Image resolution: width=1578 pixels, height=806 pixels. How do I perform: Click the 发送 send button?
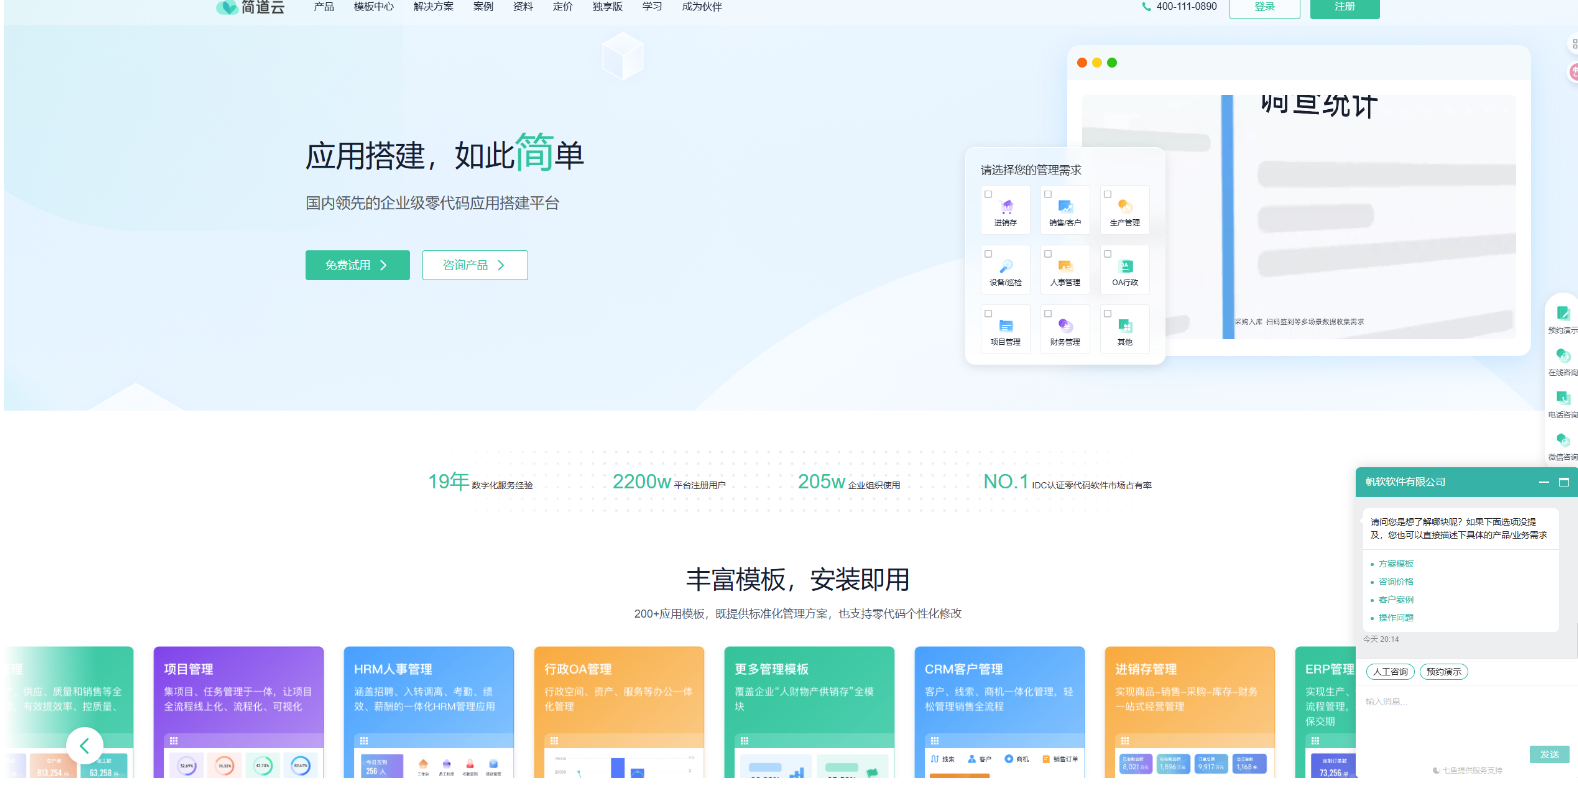click(x=1549, y=754)
